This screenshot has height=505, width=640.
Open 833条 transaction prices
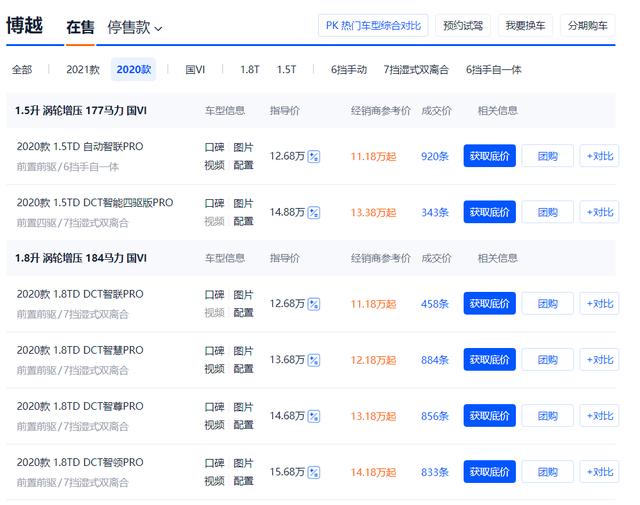(x=435, y=472)
